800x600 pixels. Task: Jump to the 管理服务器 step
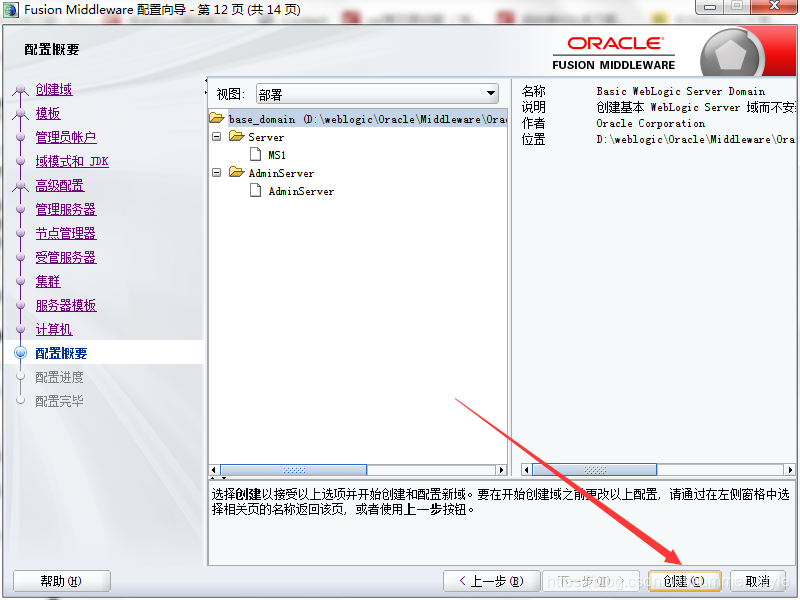tap(66, 209)
